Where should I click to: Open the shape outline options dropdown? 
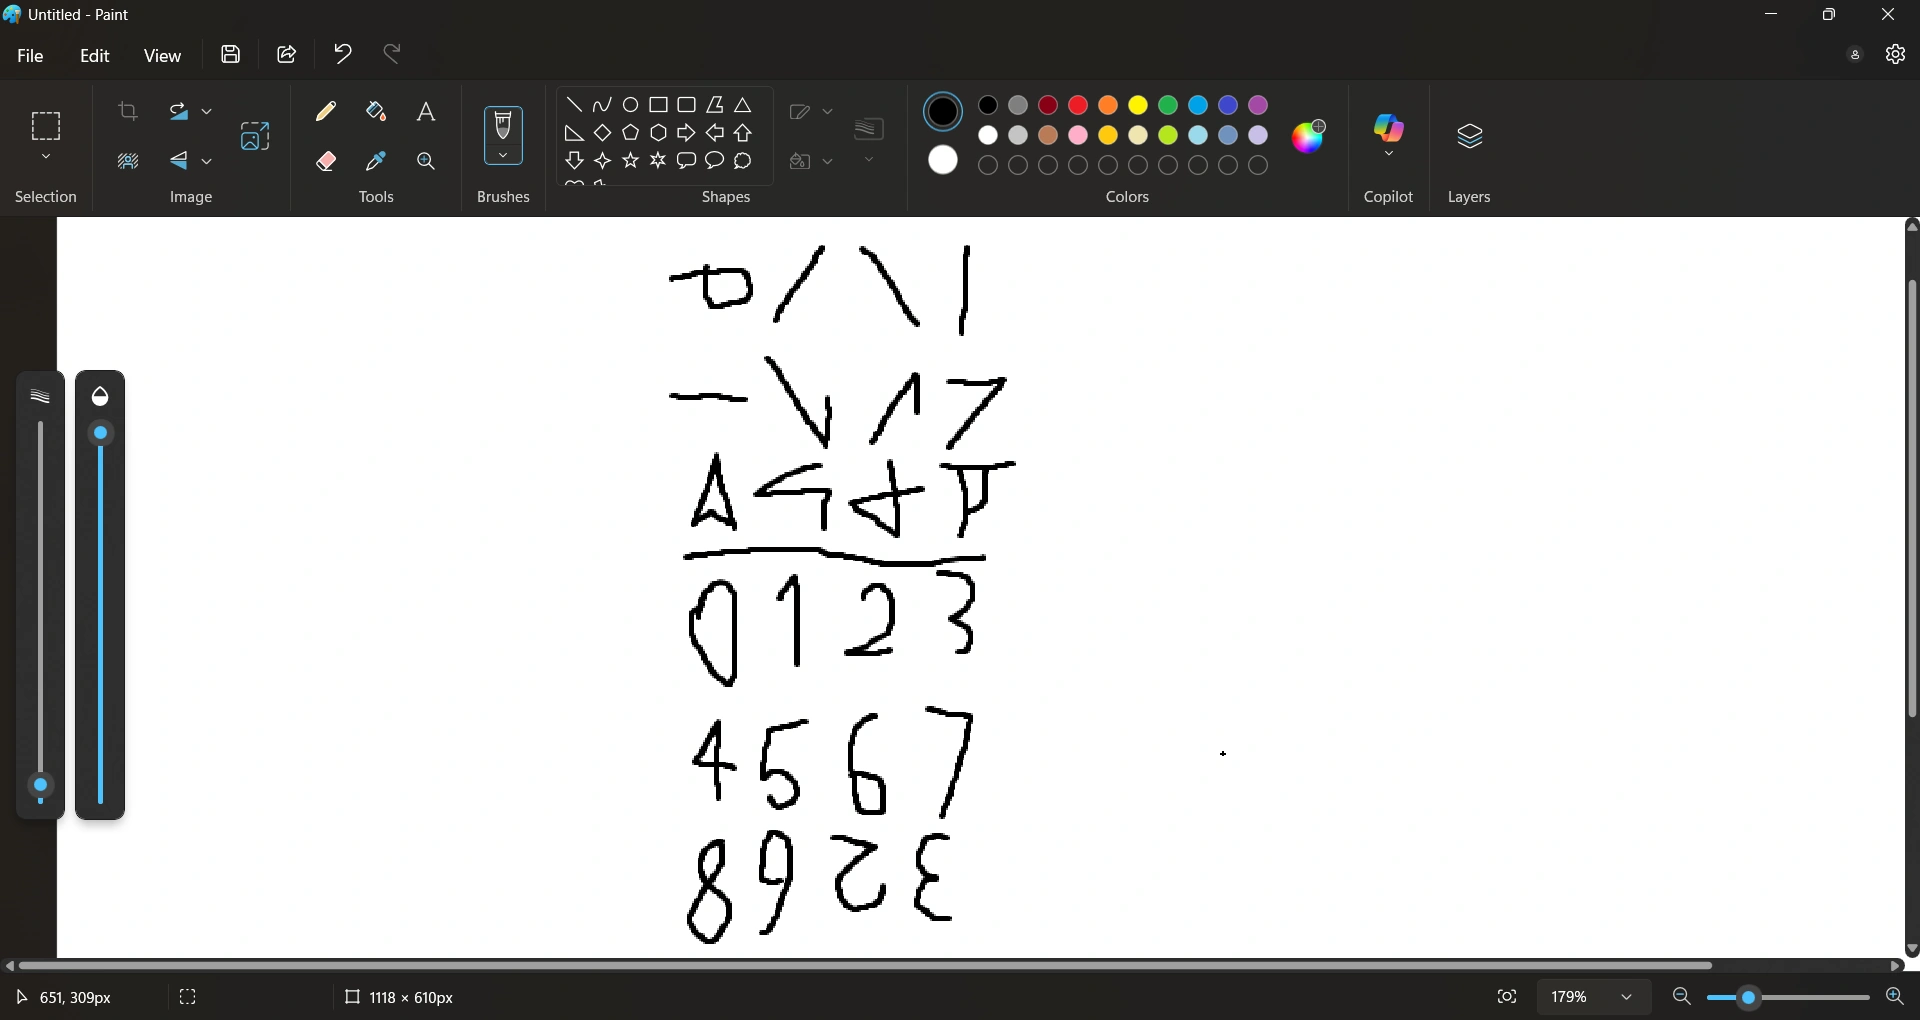[x=826, y=111]
